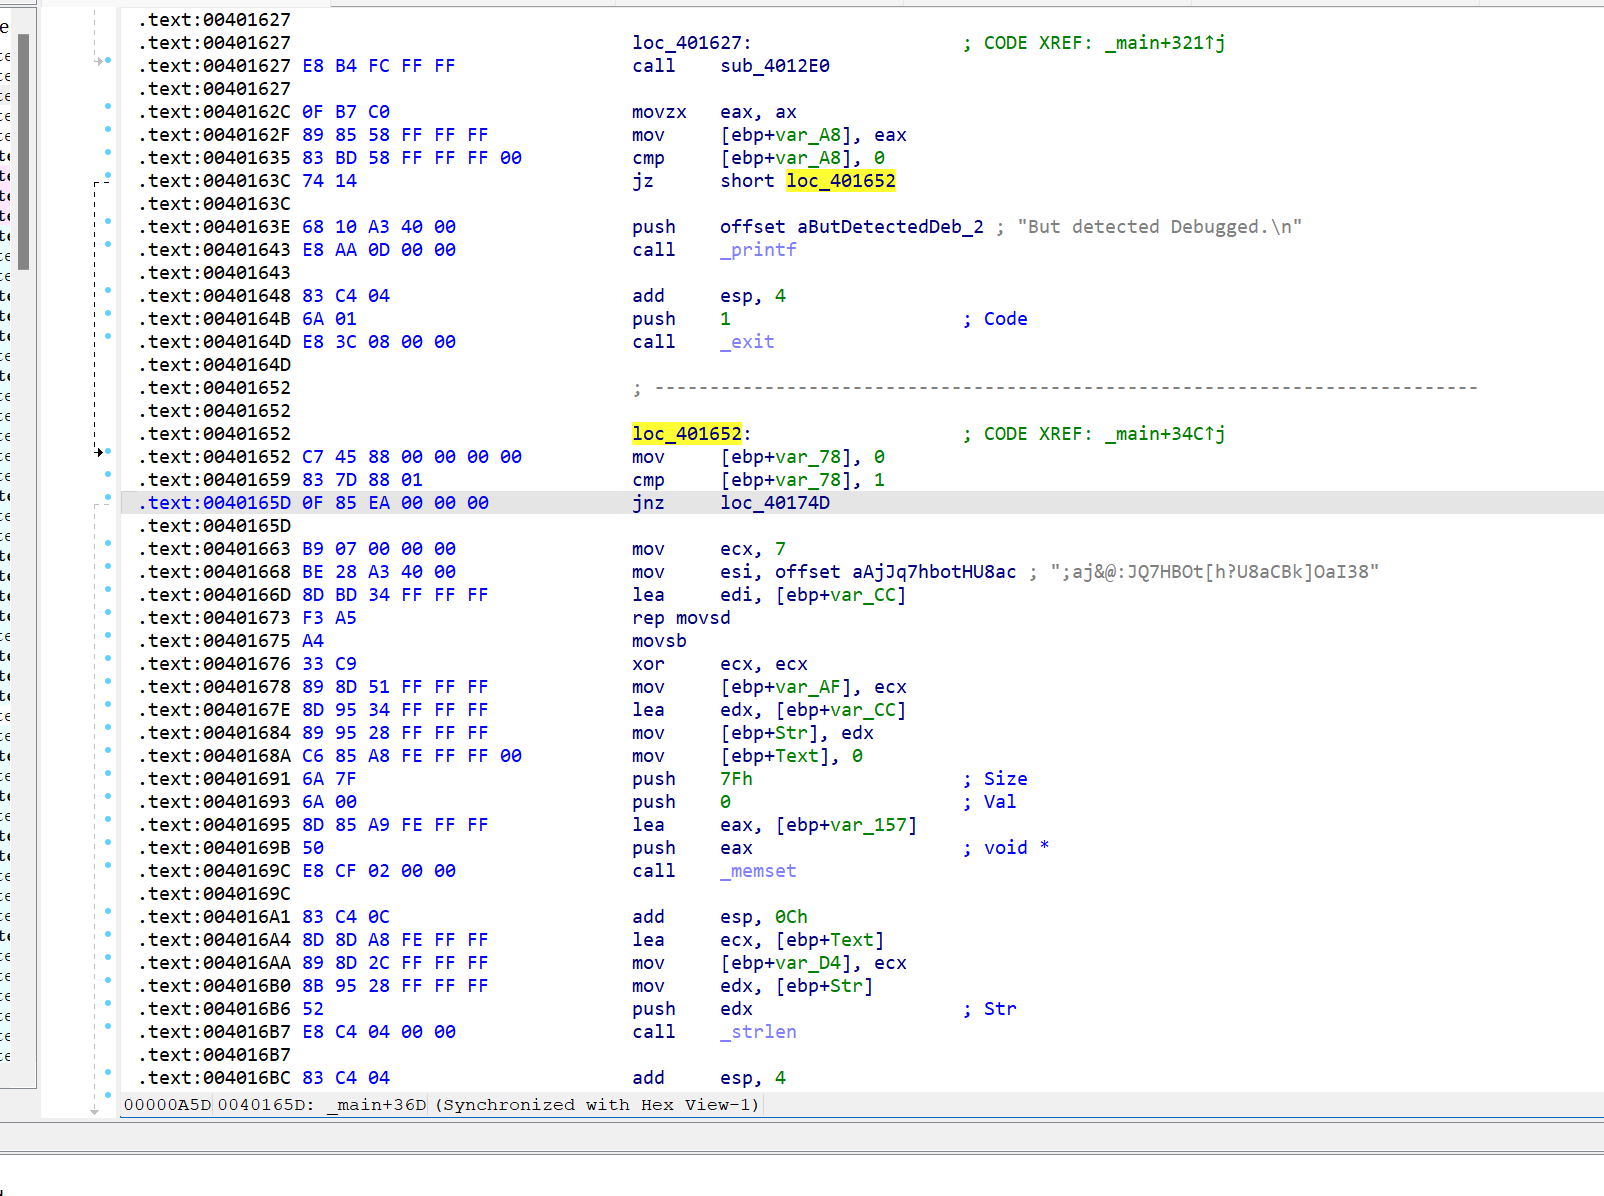Click the movsb instruction
The width and height of the screenshot is (1604, 1196).
coord(659,641)
